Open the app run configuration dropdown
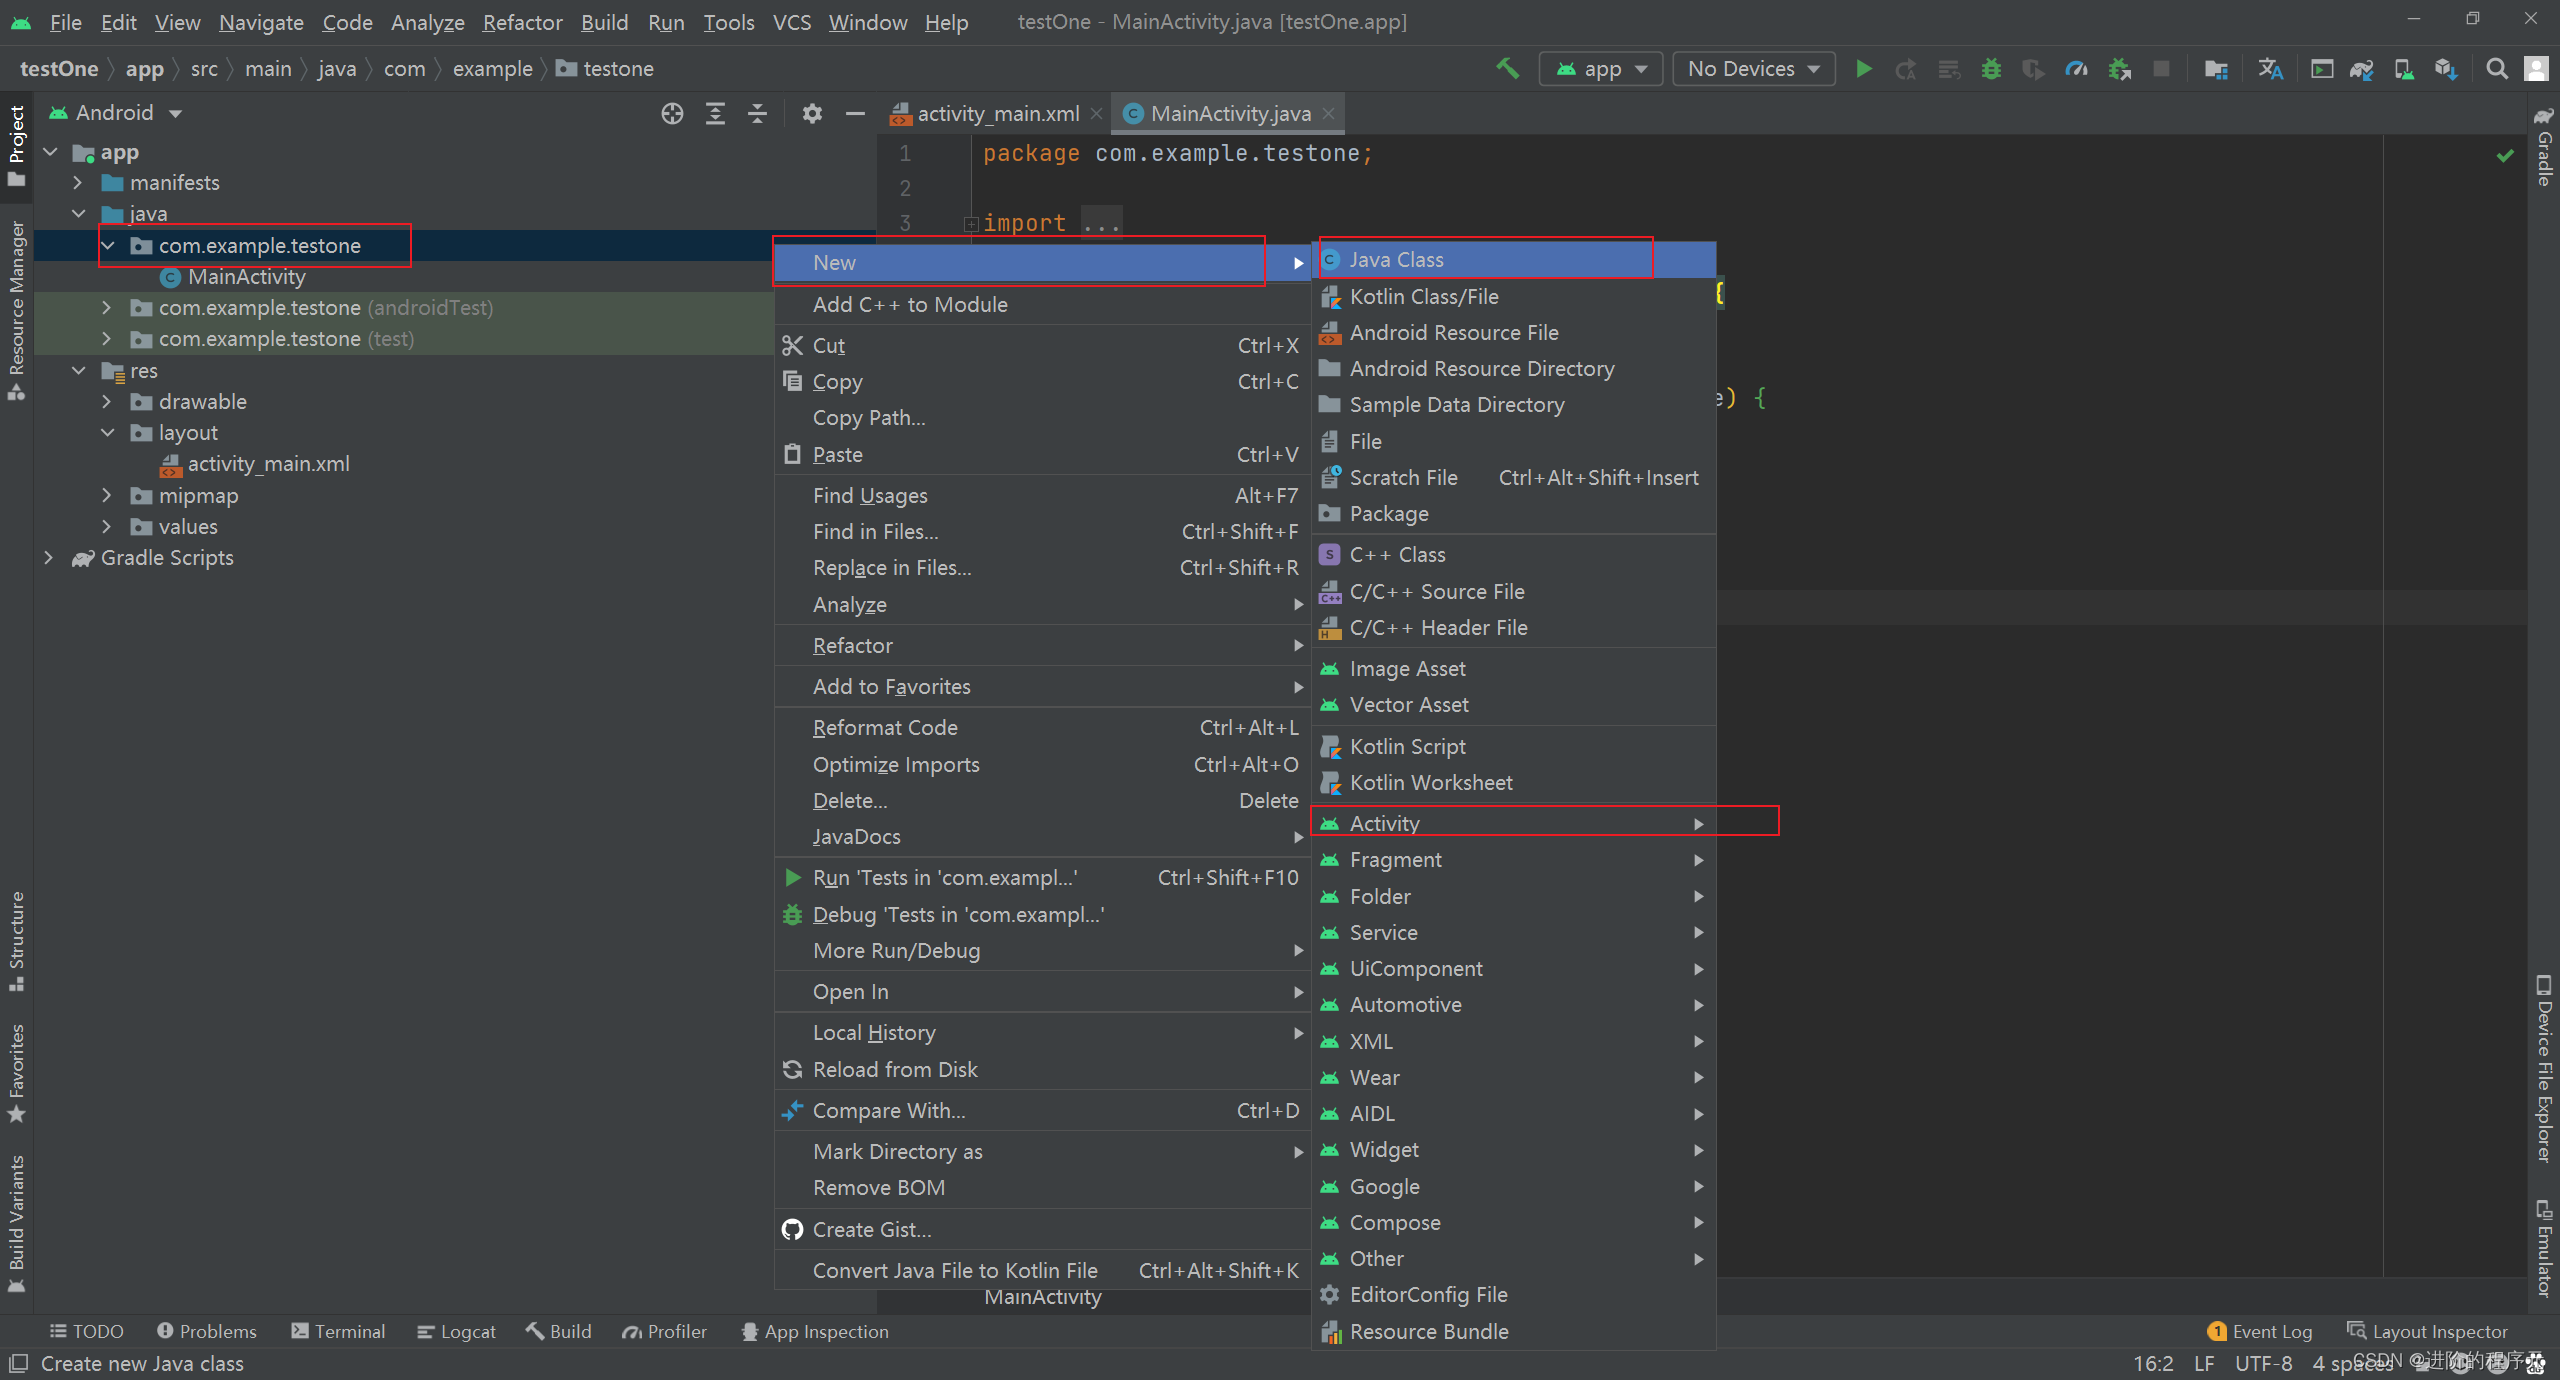The image size is (2560, 1380). pyautogui.click(x=1600, y=68)
